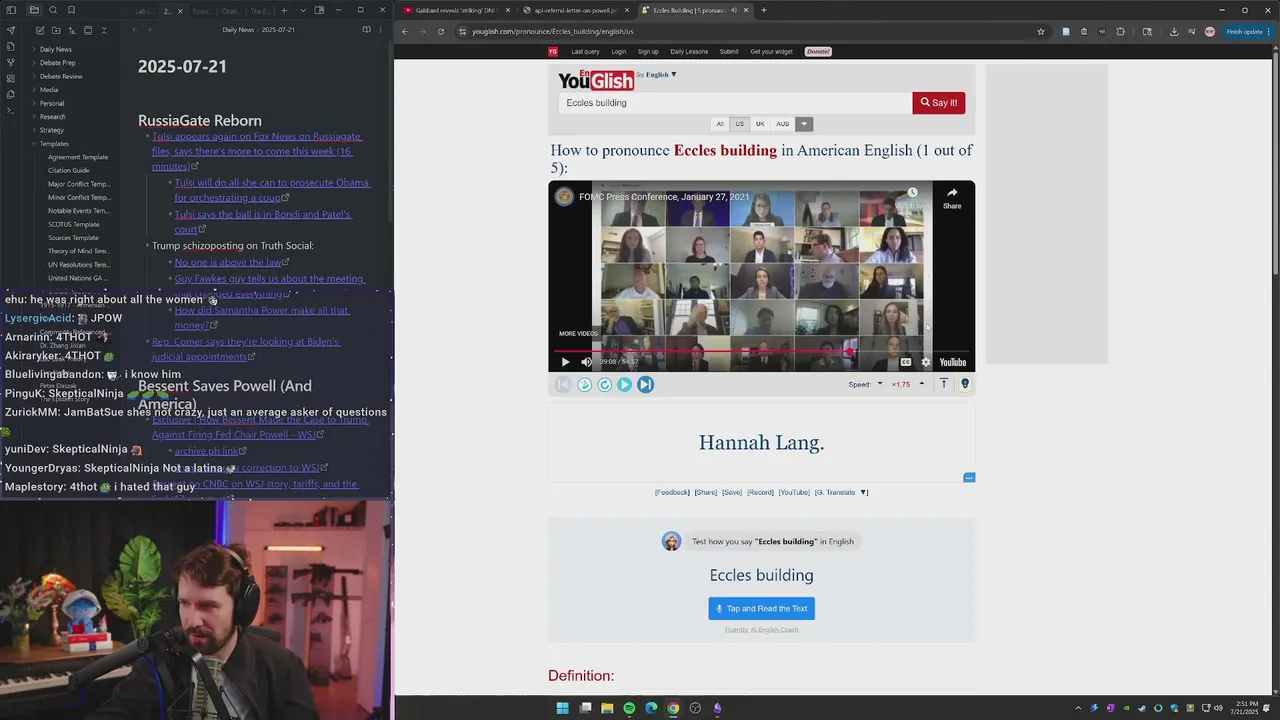This screenshot has height=720, width=1280.
Task: Open Obsidian file explorer folder icon
Action: pyautogui.click(x=34, y=10)
